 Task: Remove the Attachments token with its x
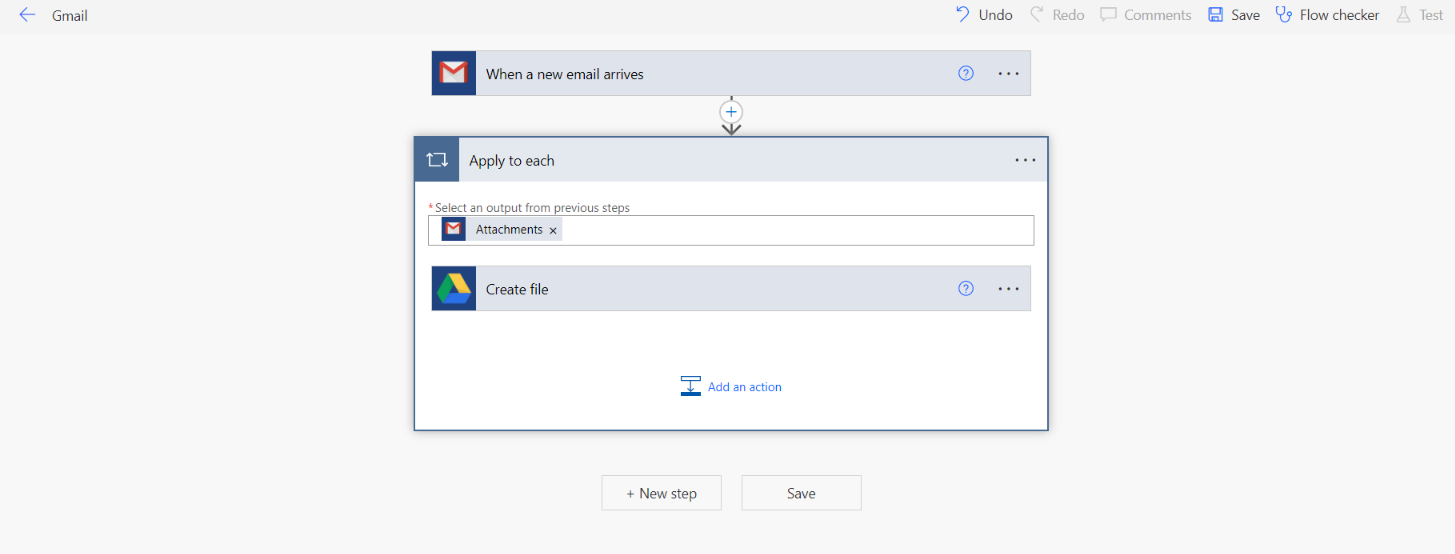[553, 231]
